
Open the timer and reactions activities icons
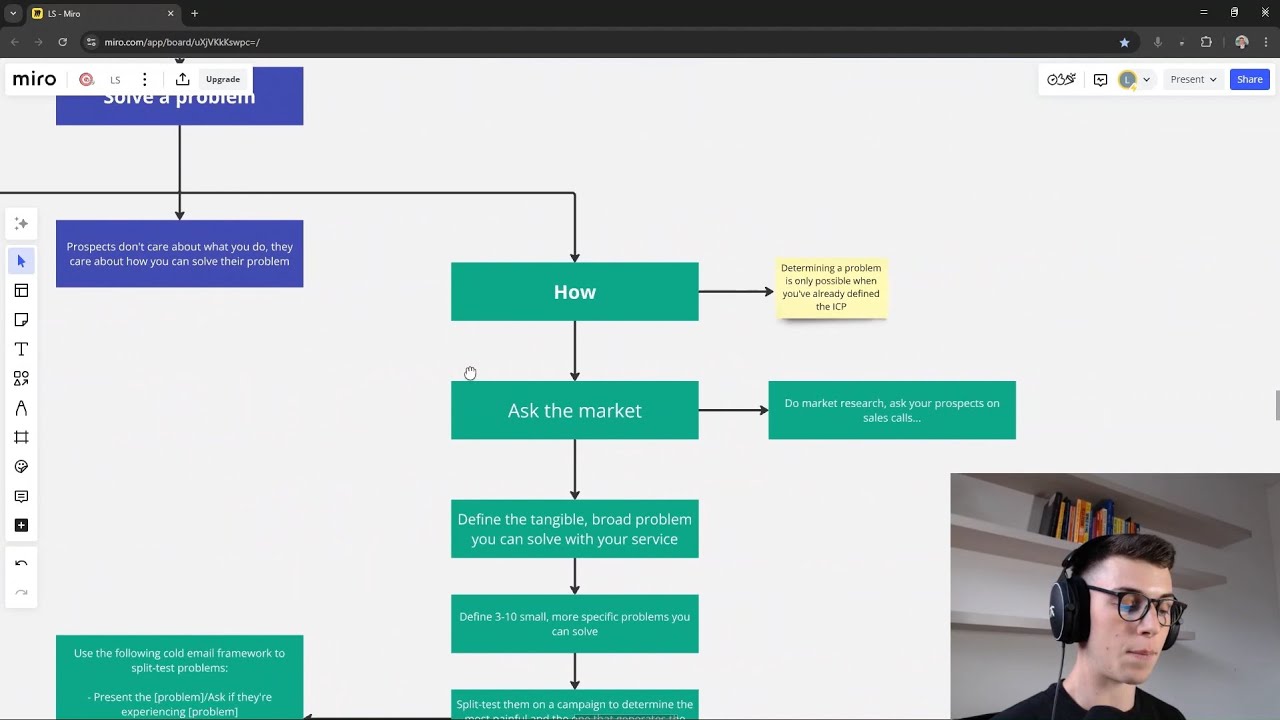coord(1061,79)
